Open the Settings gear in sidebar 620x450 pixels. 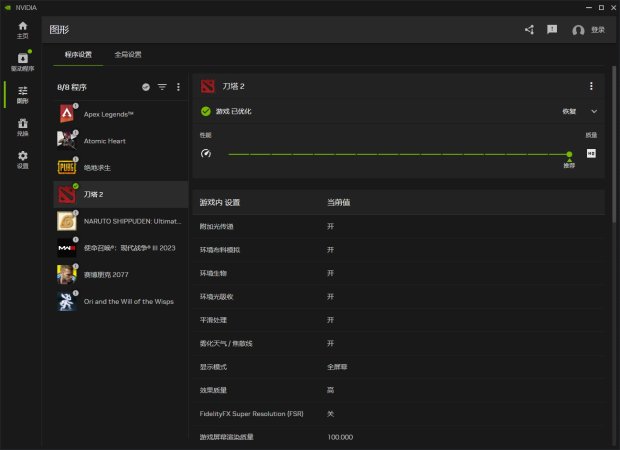point(23,159)
